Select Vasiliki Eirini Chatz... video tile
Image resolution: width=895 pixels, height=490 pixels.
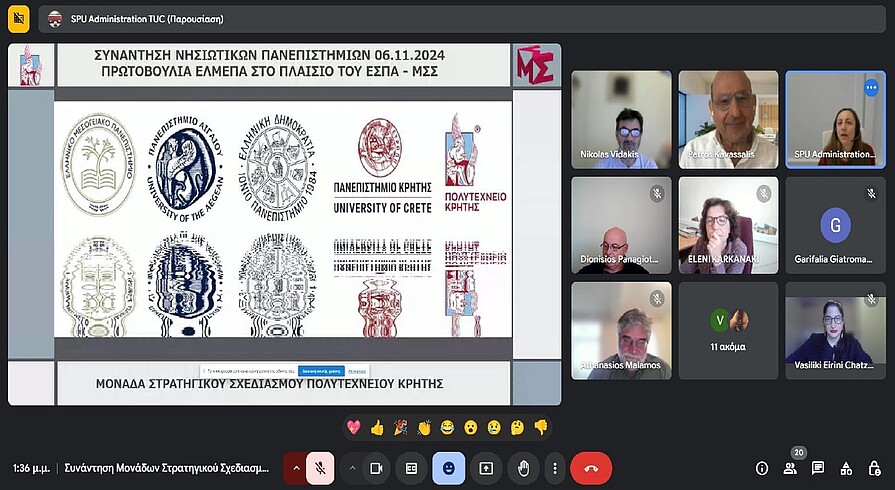click(x=836, y=331)
